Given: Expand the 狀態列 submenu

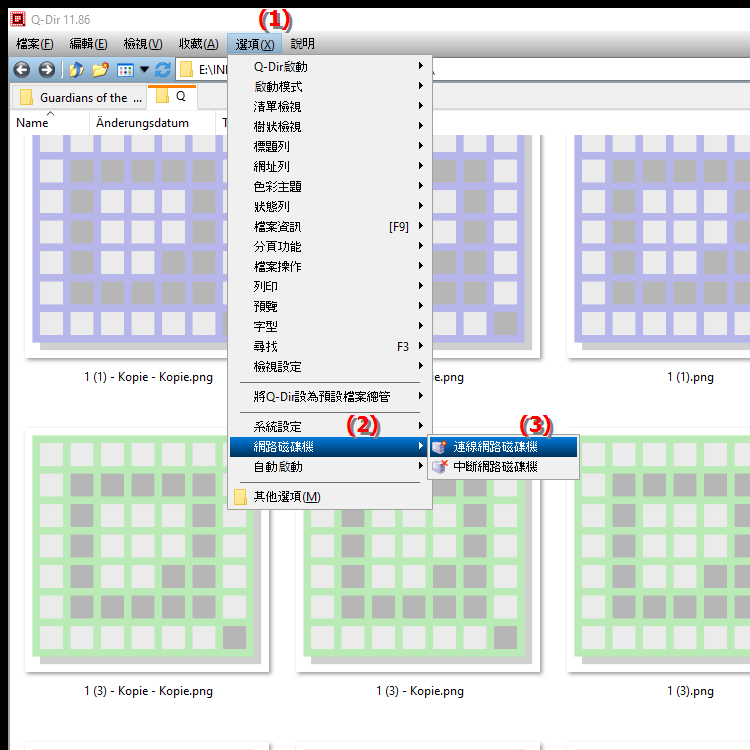Looking at the screenshot, I should [x=330, y=207].
